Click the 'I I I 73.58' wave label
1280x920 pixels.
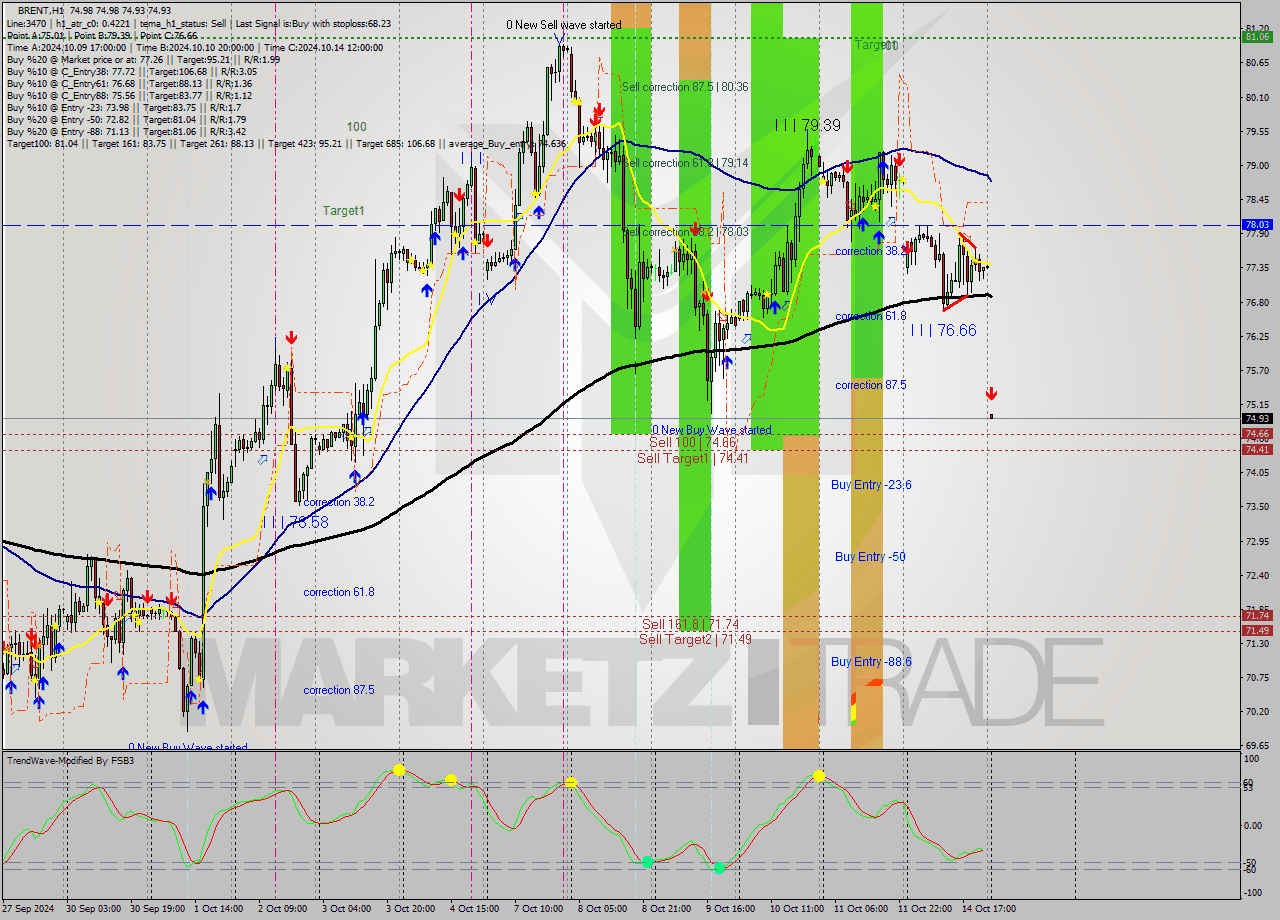(x=295, y=522)
